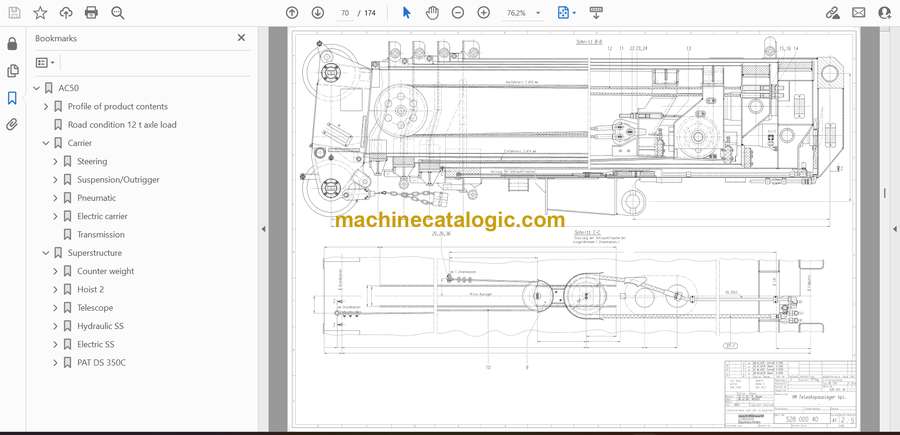900x435 pixels.
Task: Expand the Steering bookmark
Action: pos(56,161)
